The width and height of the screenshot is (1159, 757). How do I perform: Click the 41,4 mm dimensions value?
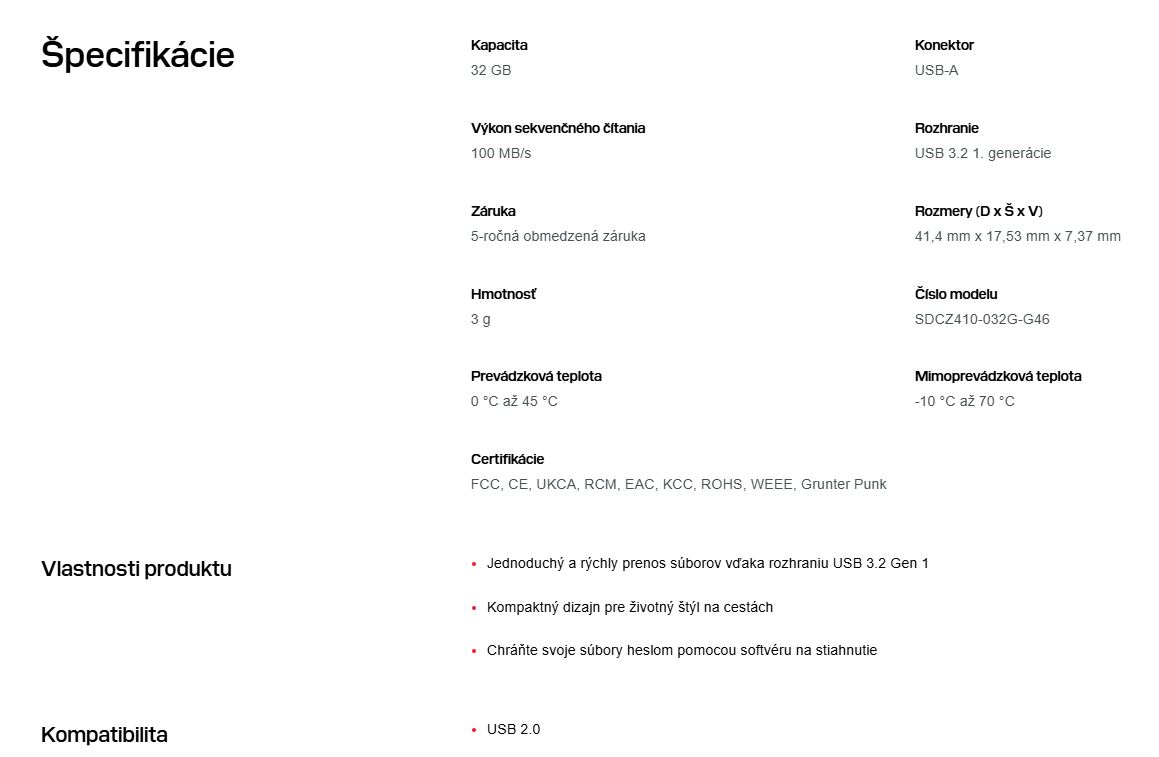(1017, 236)
